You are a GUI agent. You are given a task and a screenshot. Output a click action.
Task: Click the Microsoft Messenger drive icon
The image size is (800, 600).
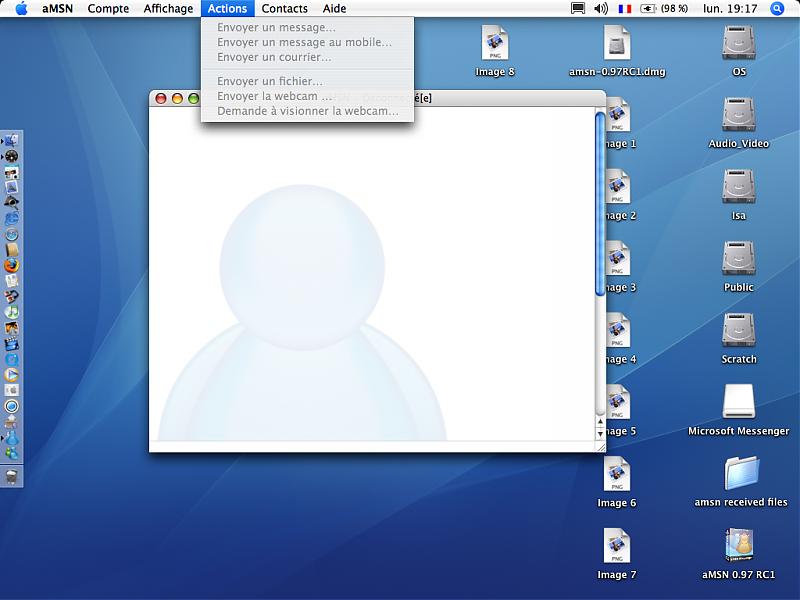point(738,402)
